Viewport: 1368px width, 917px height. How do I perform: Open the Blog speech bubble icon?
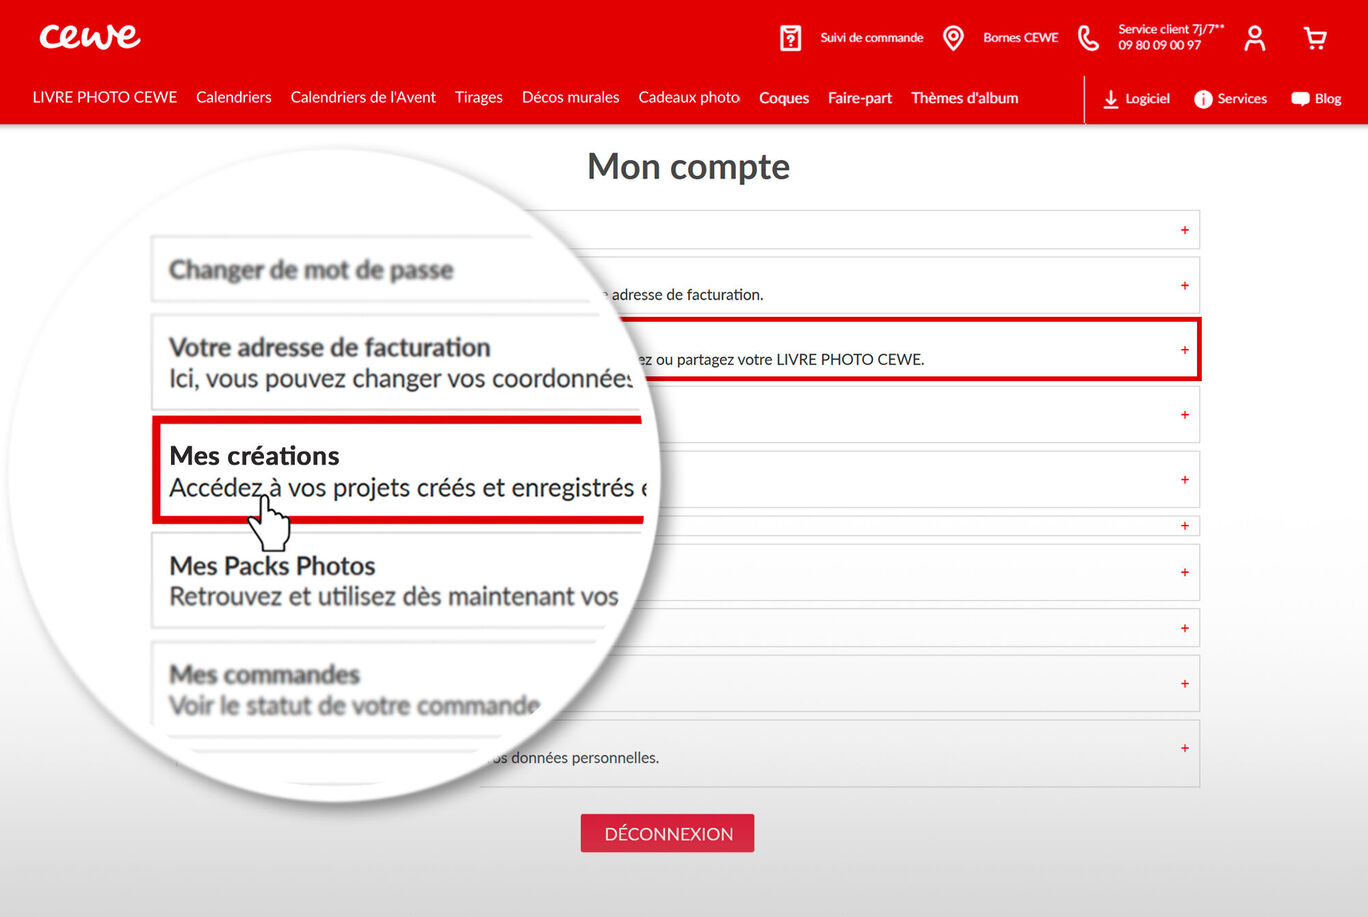[1299, 99]
